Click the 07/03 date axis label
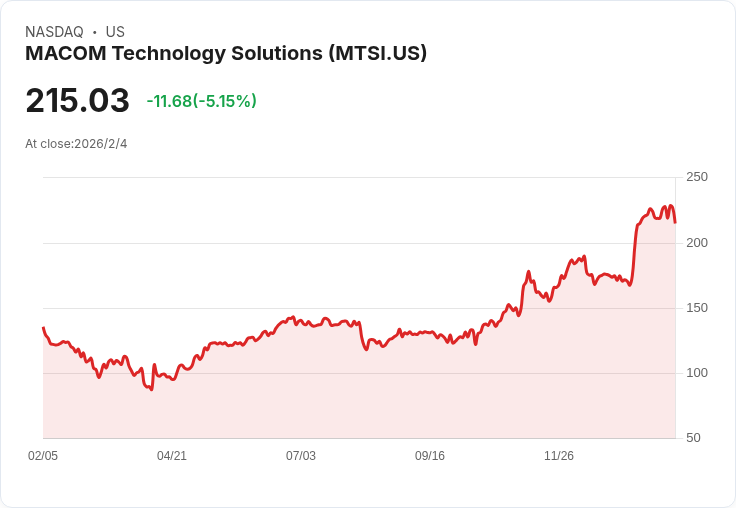The width and height of the screenshot is (736, 508). pyautogui.click(x=301, y=455)
